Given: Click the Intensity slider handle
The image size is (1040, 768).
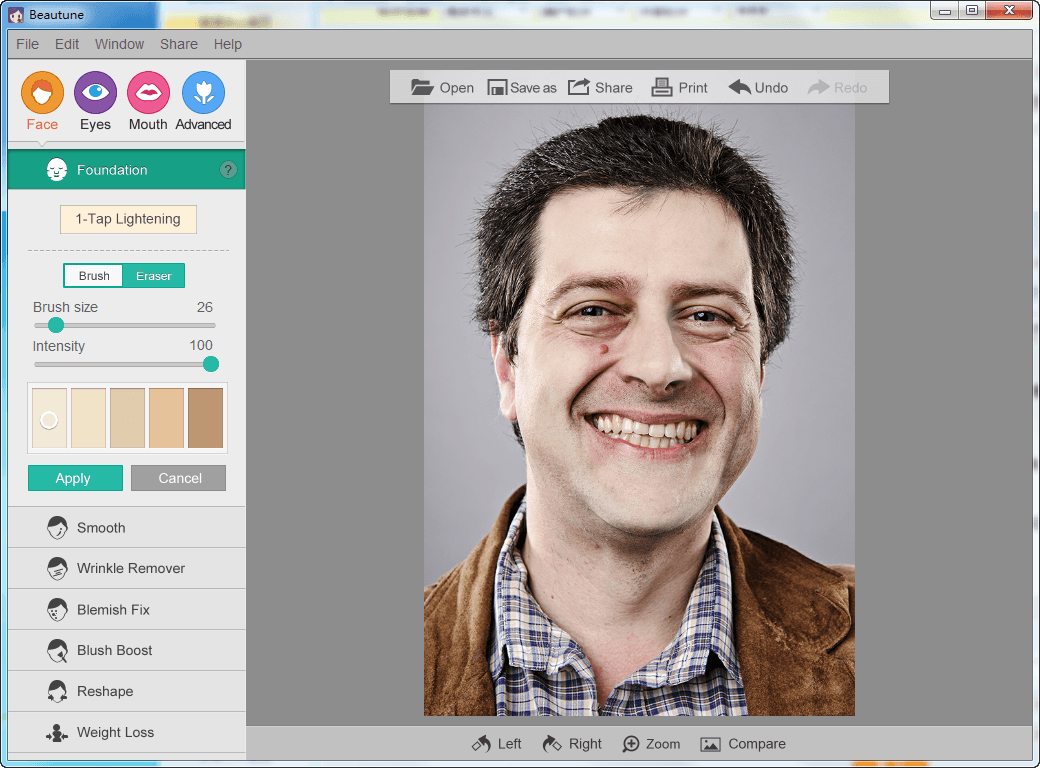Looking at the screenshot, I should (x=211, y=364).
